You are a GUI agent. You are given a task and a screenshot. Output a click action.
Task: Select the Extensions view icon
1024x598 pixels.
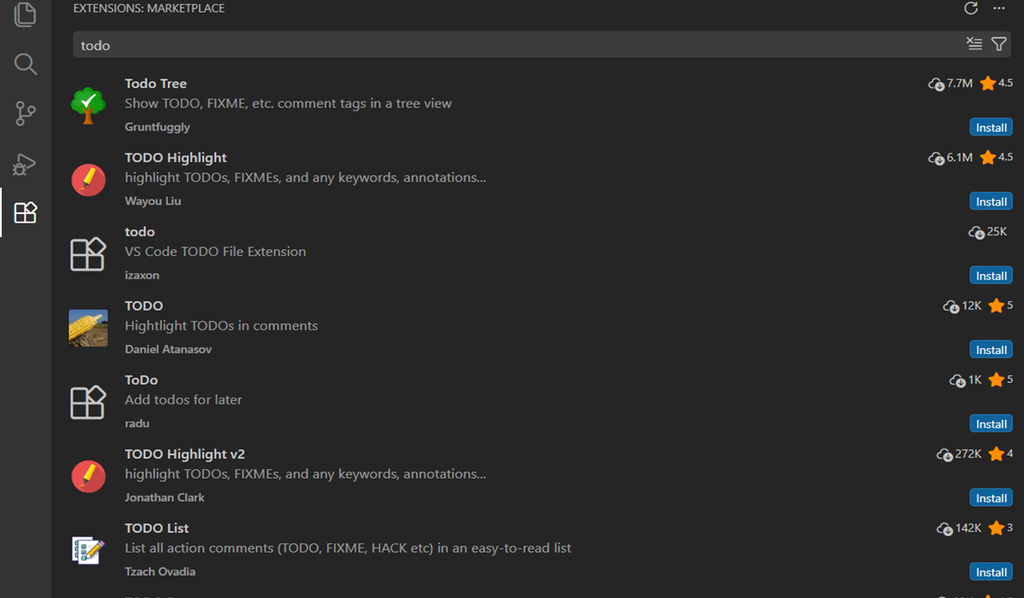(x=25, y=213)
